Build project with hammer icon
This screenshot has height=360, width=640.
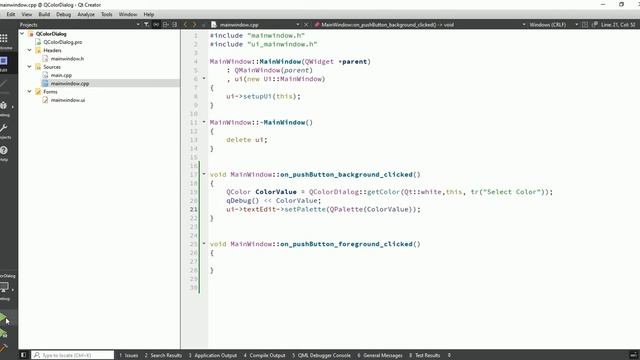[3, 348]
